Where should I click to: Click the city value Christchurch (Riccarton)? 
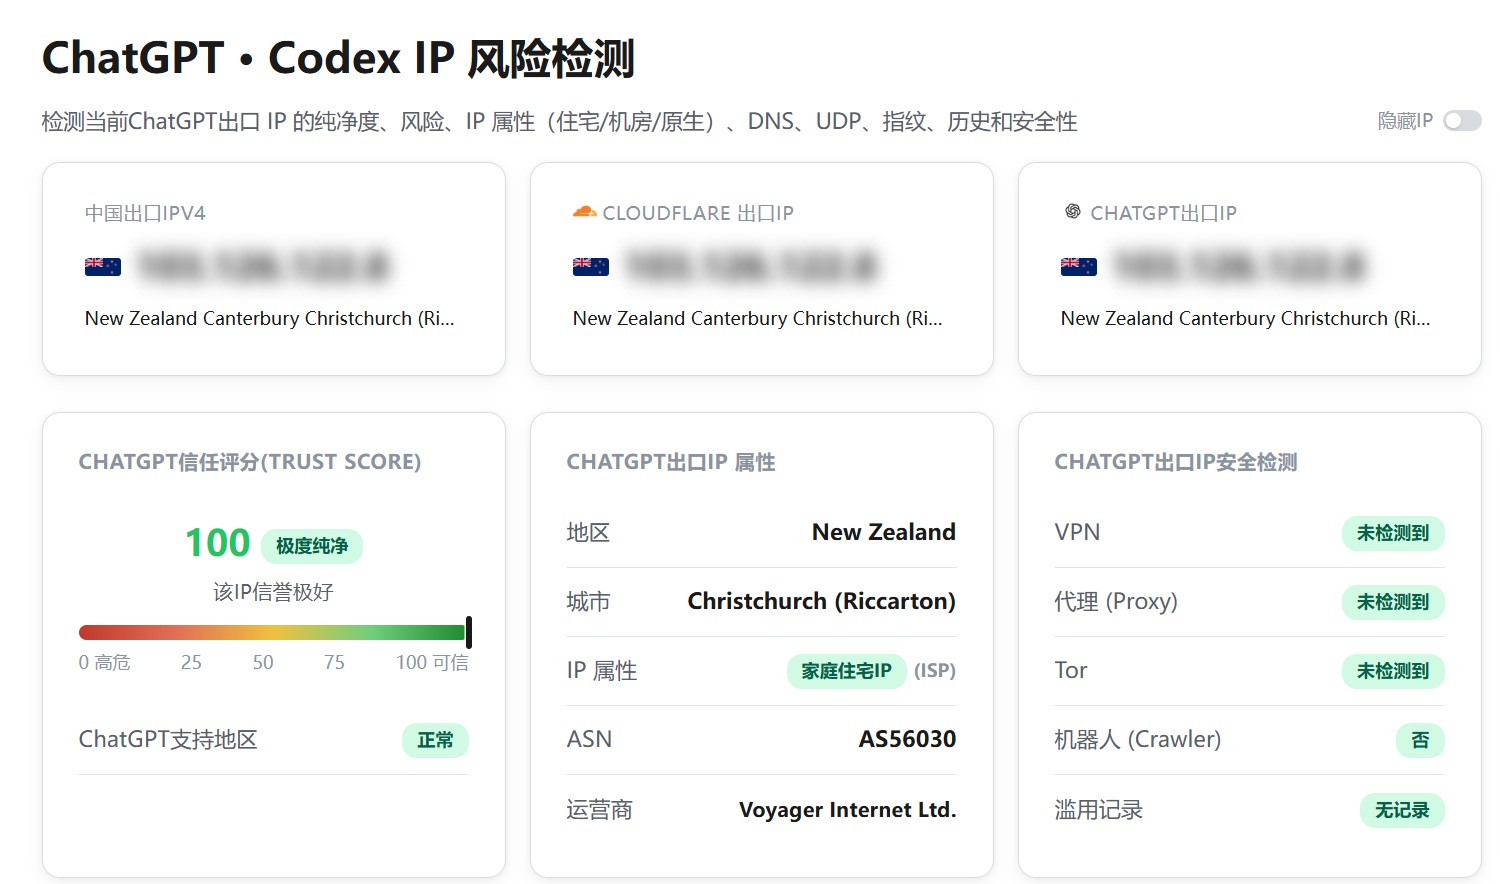click(x=822, y=601)
